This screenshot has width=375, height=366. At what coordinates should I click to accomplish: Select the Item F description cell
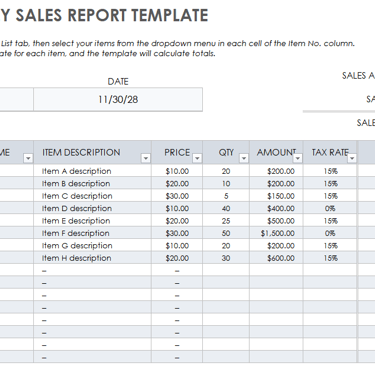92,233
